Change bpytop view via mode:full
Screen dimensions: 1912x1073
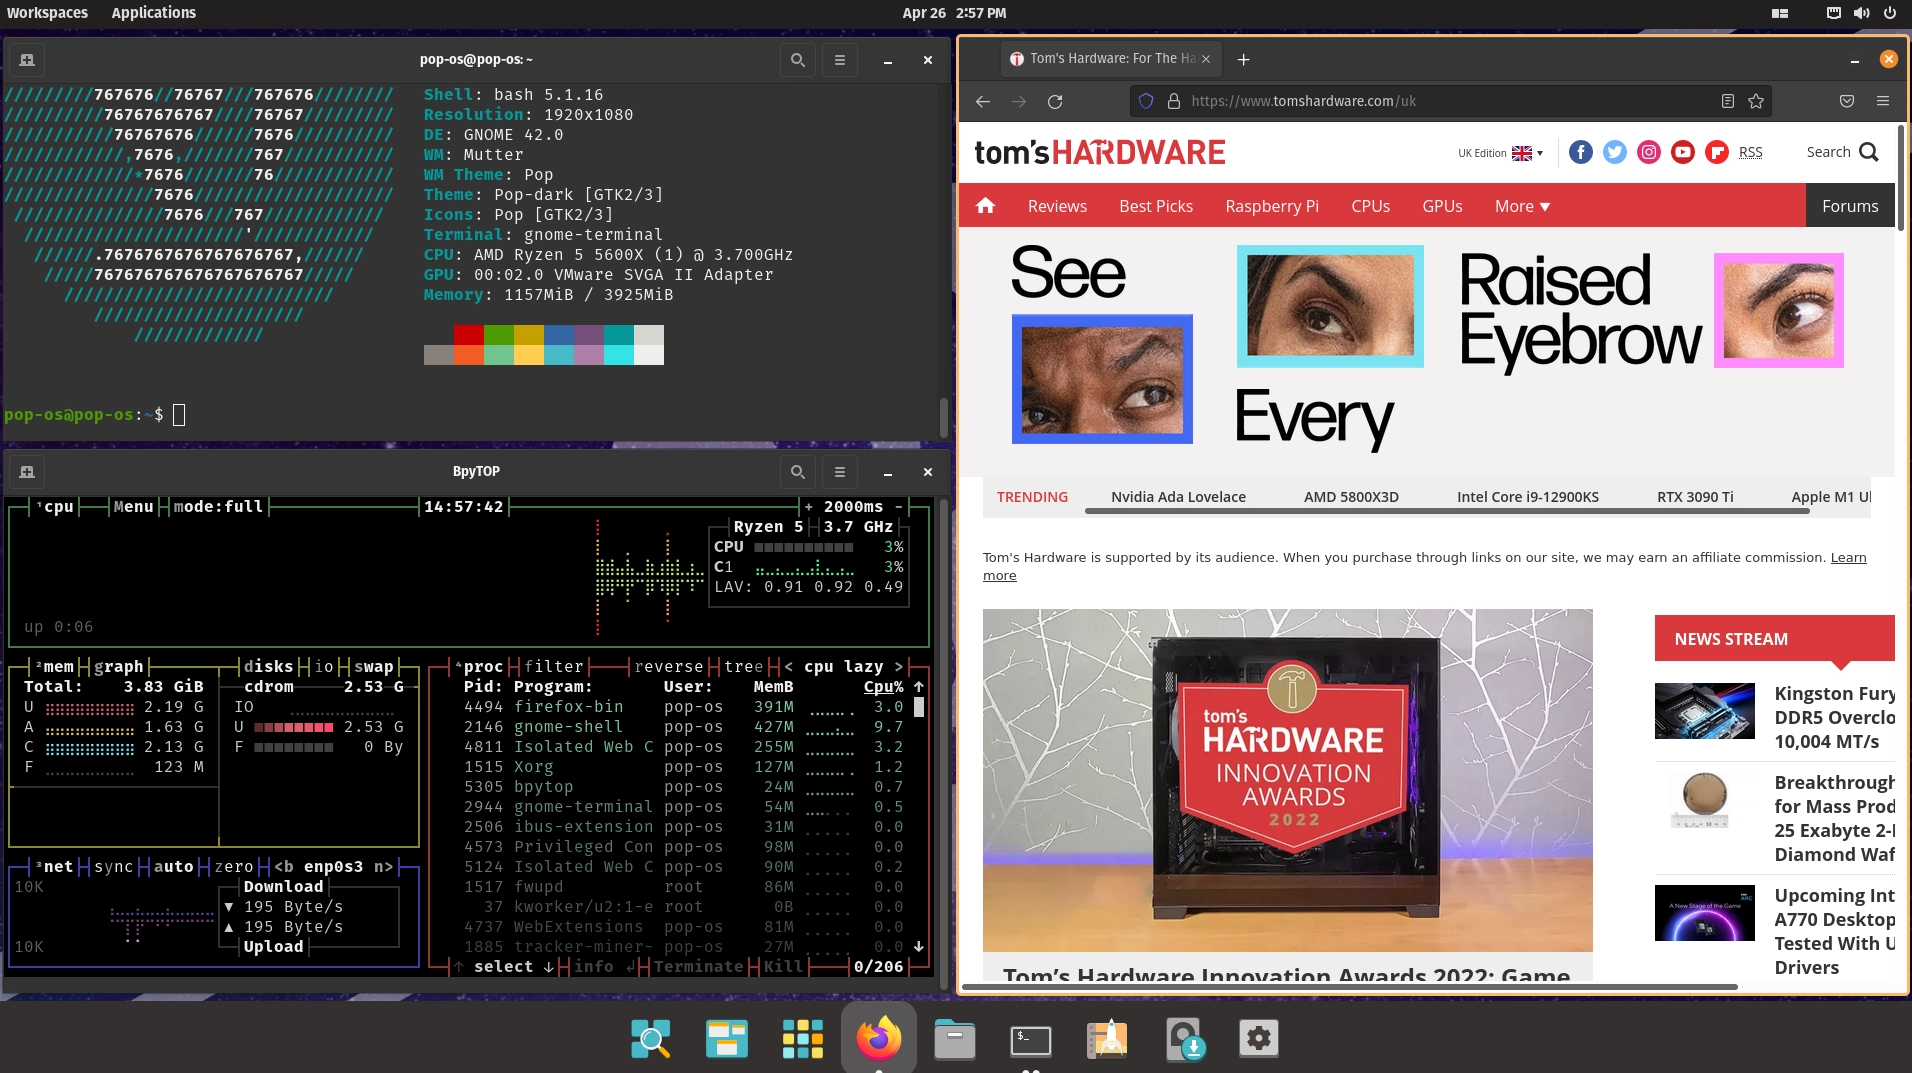tap(218, 507)
